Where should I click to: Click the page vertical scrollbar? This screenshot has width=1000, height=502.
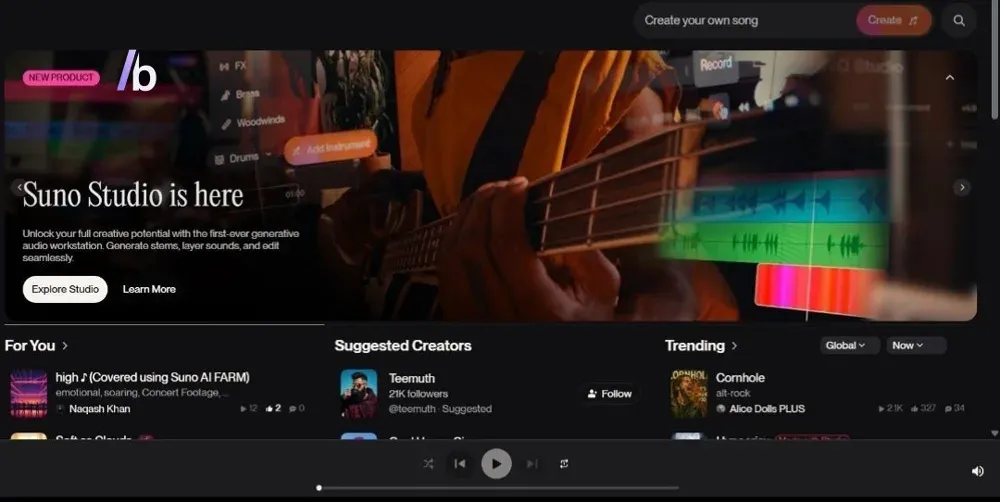pos(994,61)
